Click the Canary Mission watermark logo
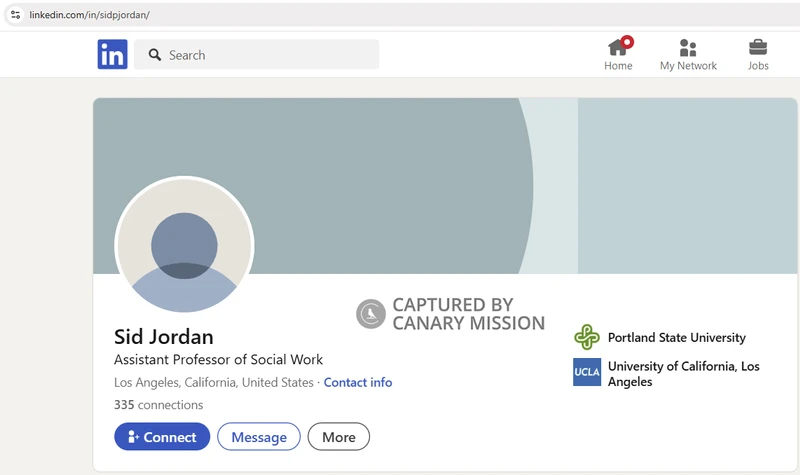 point(371,314)
